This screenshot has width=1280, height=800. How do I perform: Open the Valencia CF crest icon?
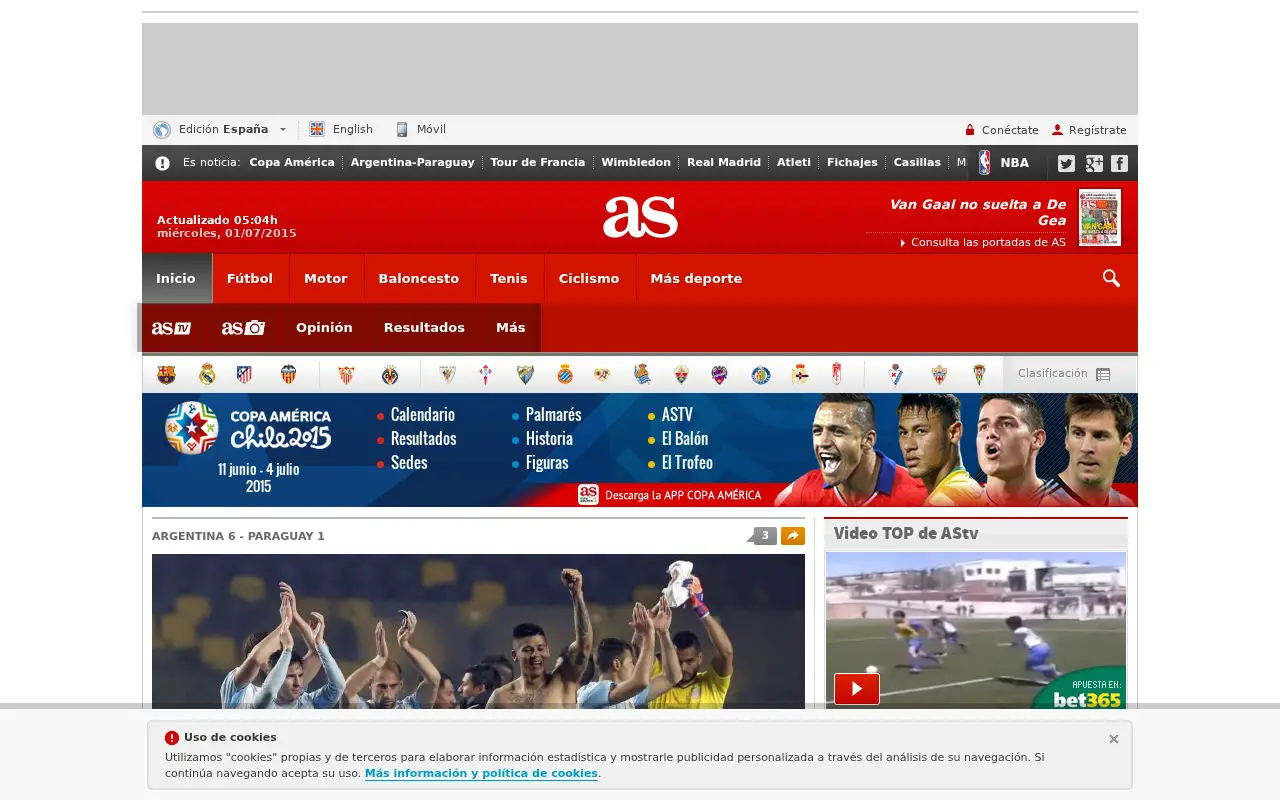tap(289, 375)
